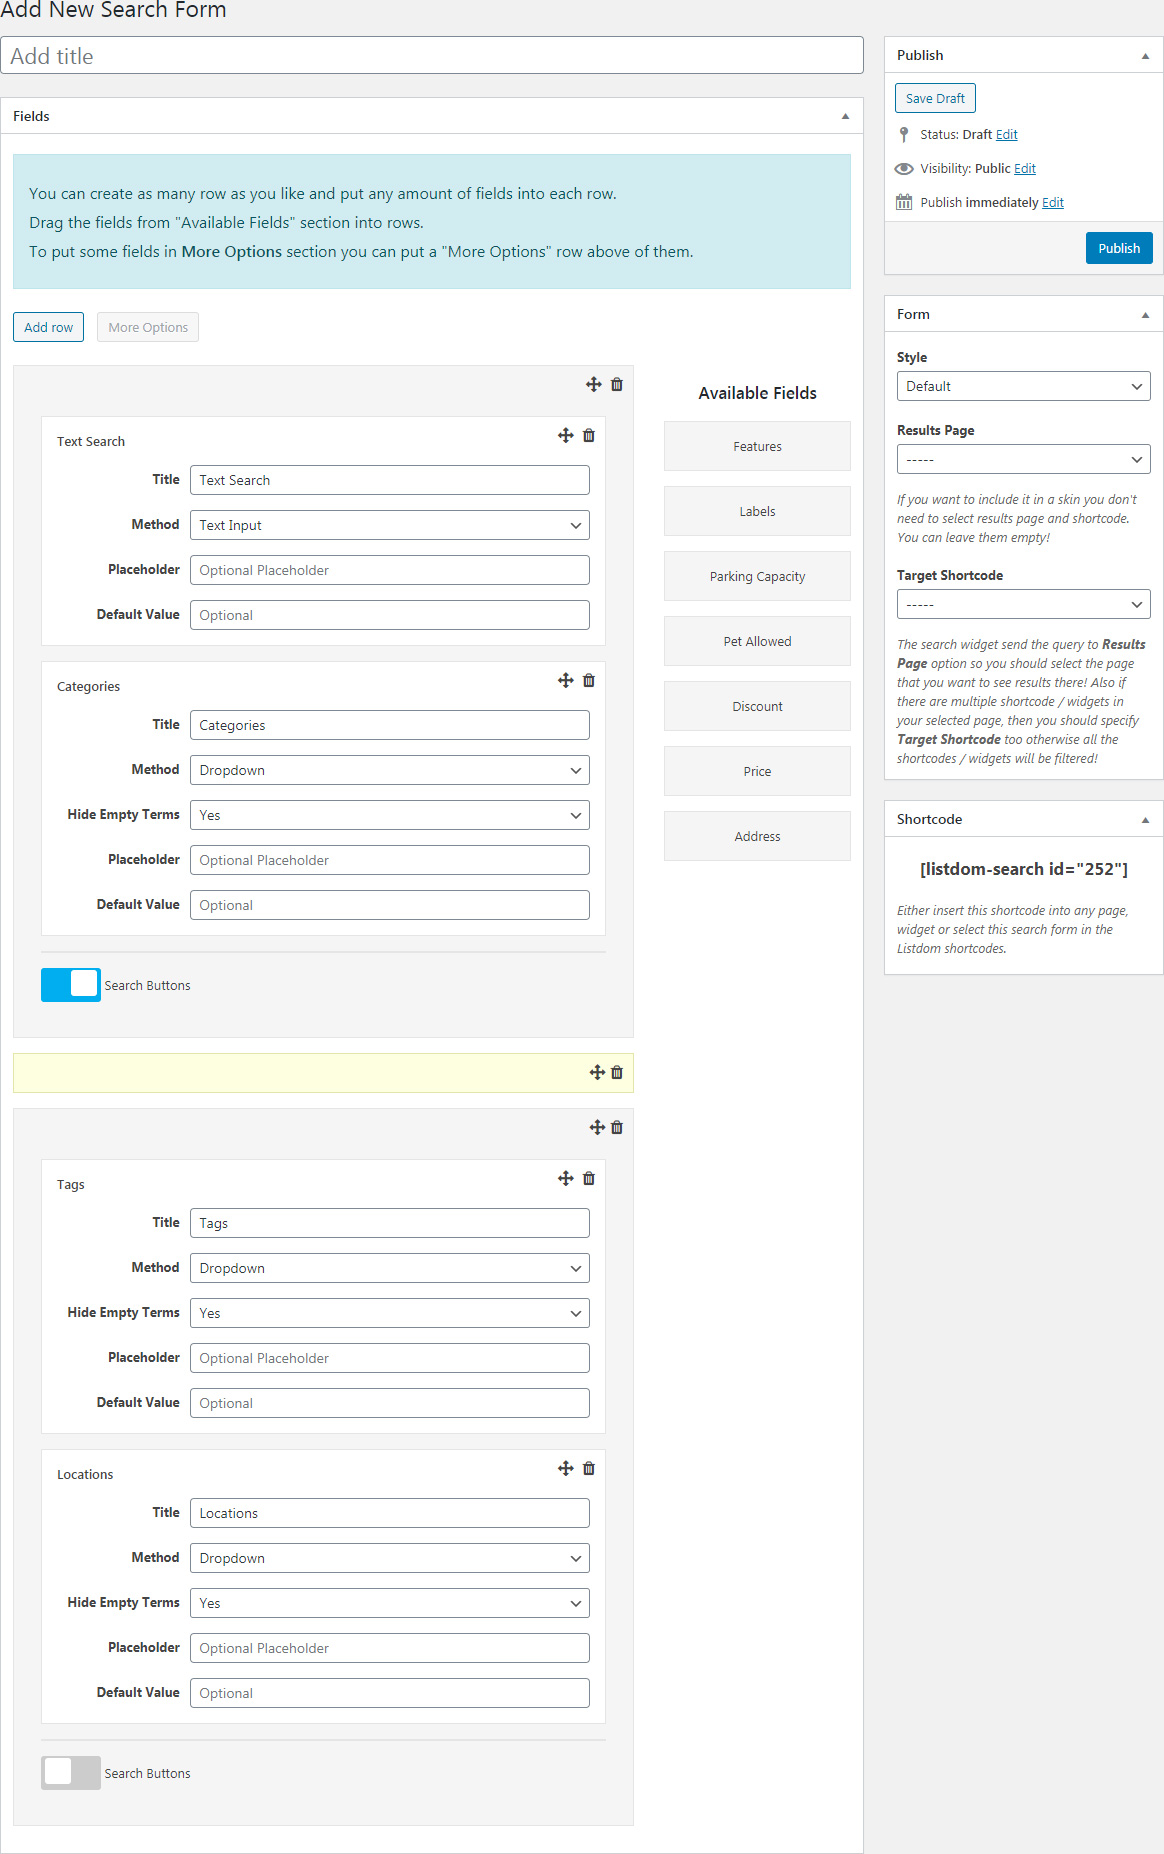
Task: Open the Tags Method dropdown
Action: click(390, 1268)
